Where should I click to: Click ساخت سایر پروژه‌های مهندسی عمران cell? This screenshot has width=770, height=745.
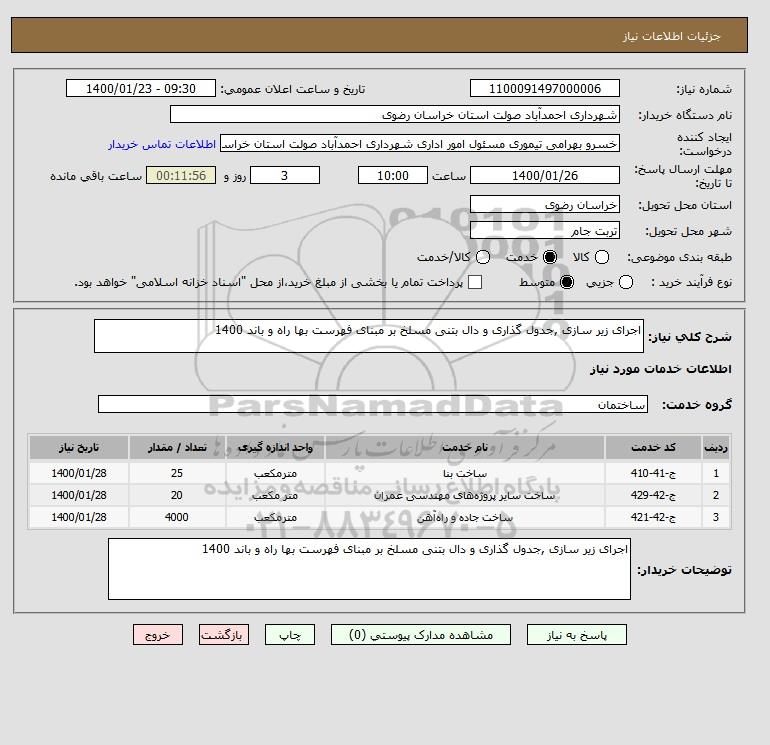[465, 495]
